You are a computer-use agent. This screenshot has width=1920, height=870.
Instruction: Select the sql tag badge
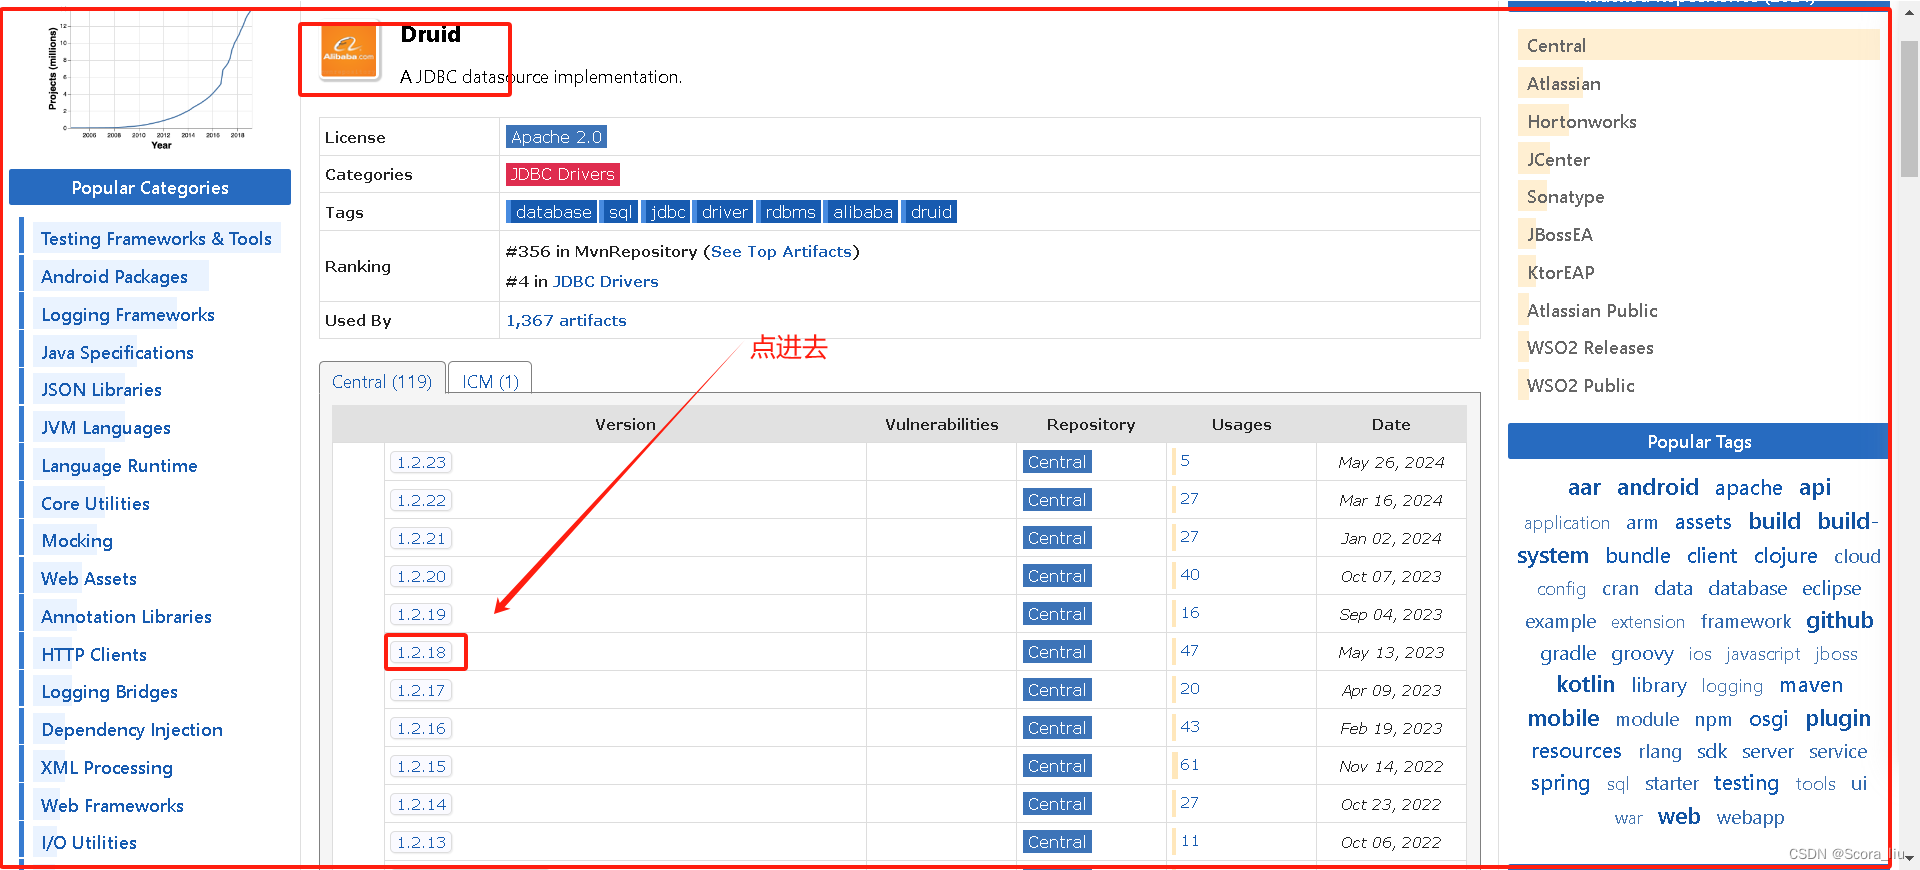(620, 212)
